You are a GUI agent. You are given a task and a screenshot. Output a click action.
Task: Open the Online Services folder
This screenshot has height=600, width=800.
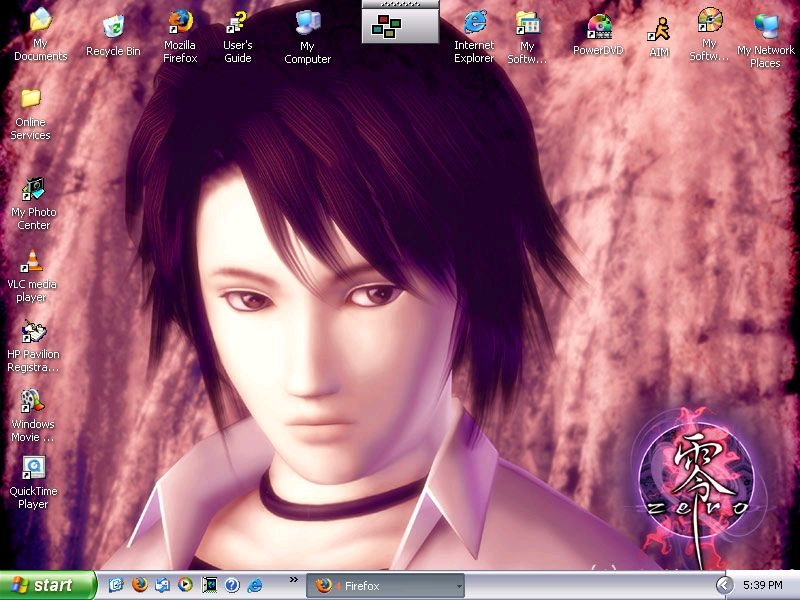point(31,114)
